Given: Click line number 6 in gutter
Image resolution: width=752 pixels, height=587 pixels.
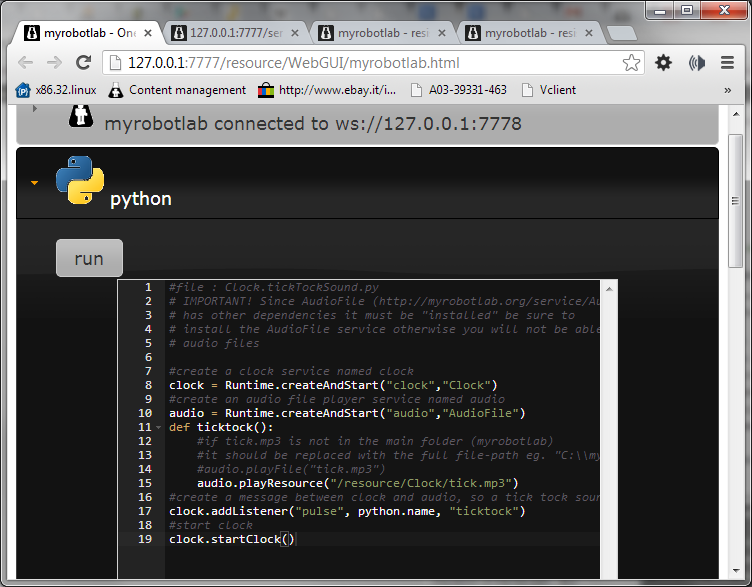Looking at the screenshot, I should tap(148, 357).
